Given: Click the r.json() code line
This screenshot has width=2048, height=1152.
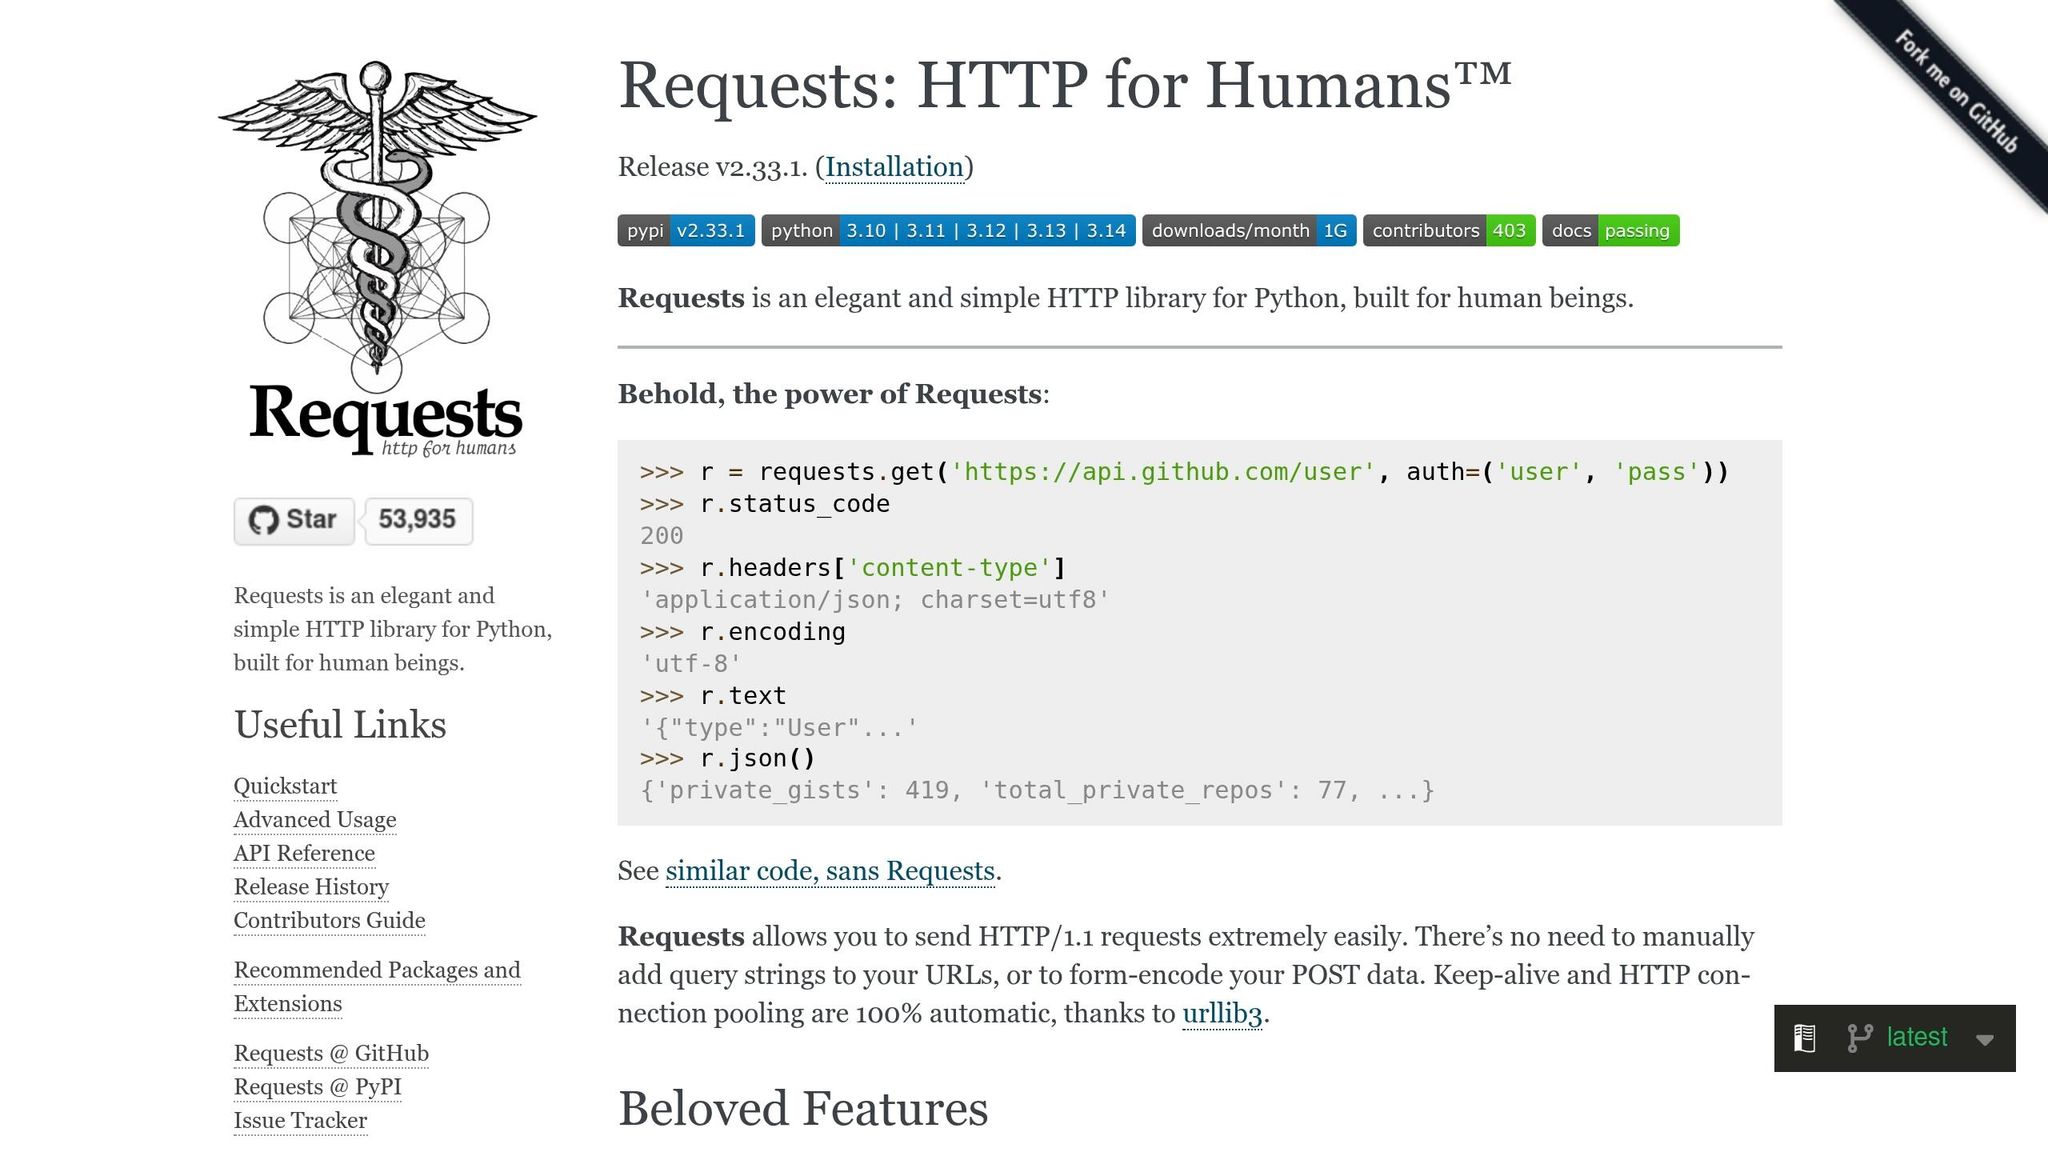Looking at the screenshot, I should pyautogui.click(x=728, y=759).
